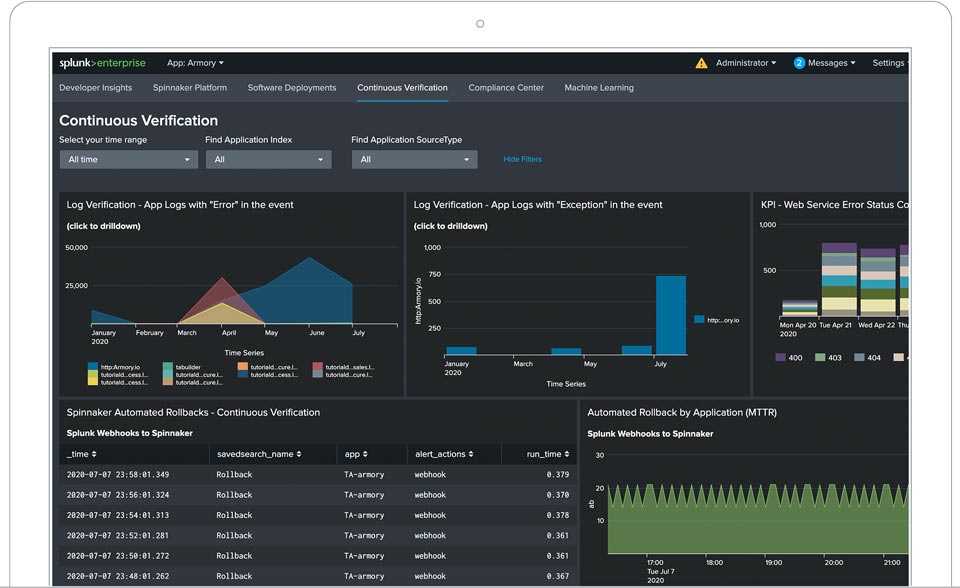Open the App: Armory menu
Image resolution: width=960 pixels, height=588 pixels.
click(x=195, y=63)
